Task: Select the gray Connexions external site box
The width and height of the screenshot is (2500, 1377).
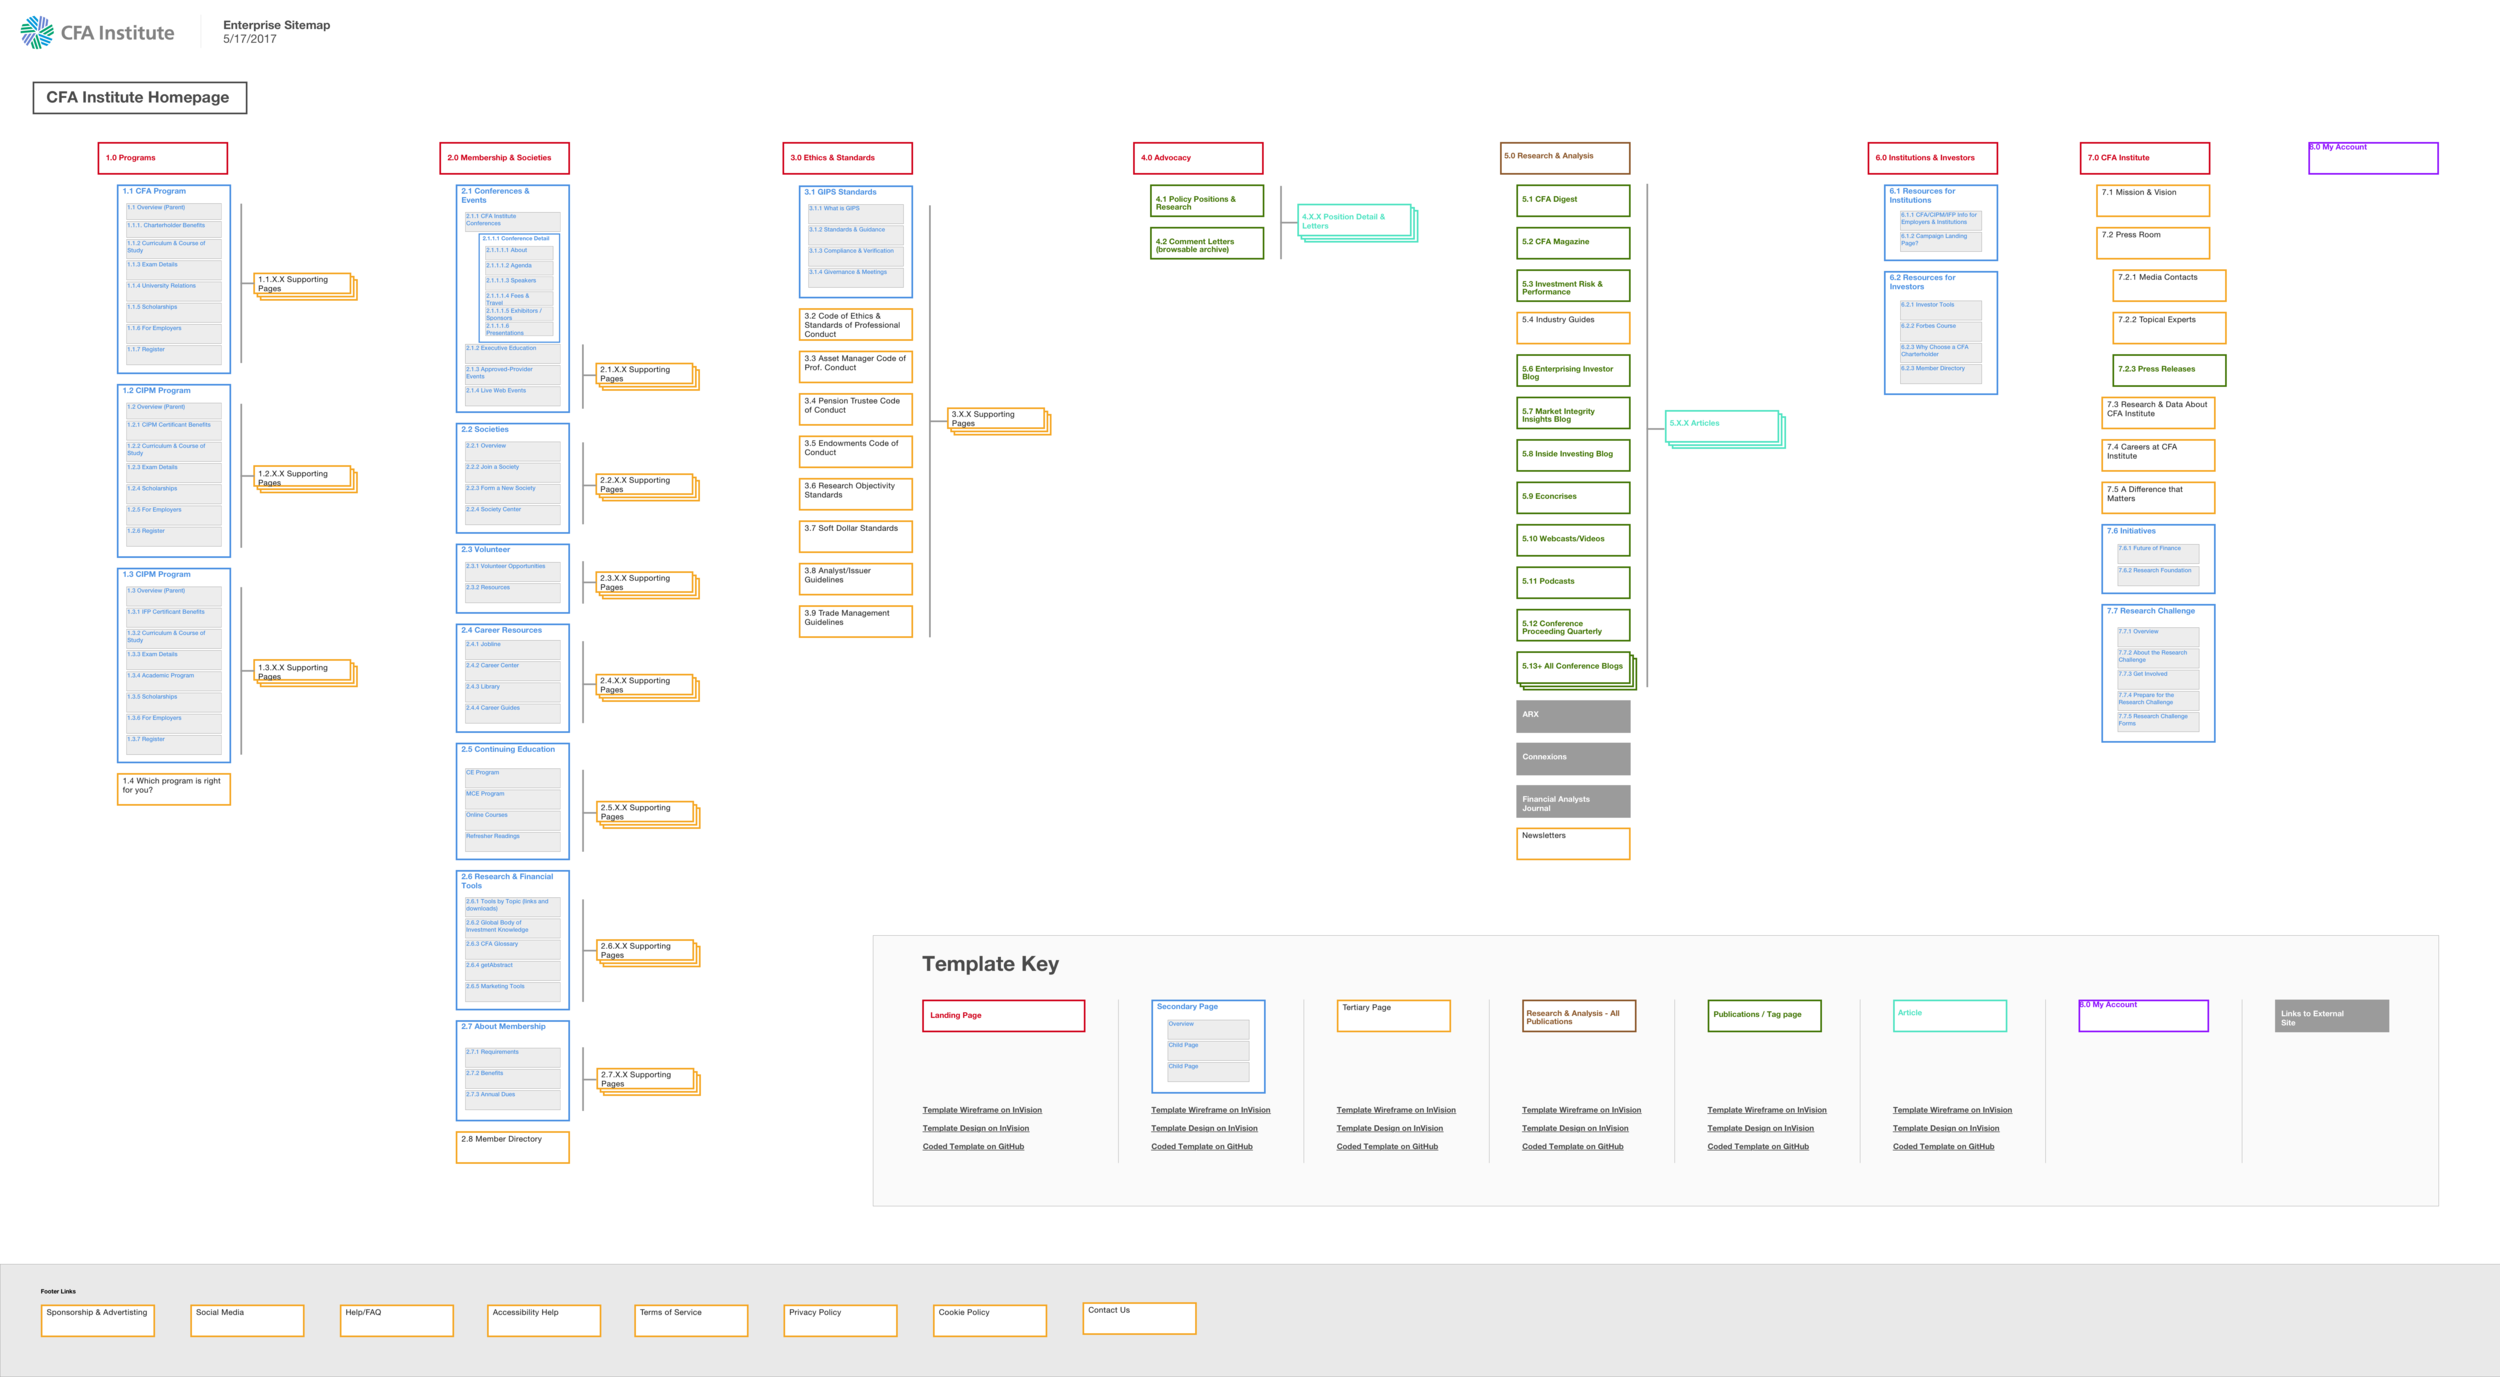Action: pyautogui.click(x=1573, y=759)
